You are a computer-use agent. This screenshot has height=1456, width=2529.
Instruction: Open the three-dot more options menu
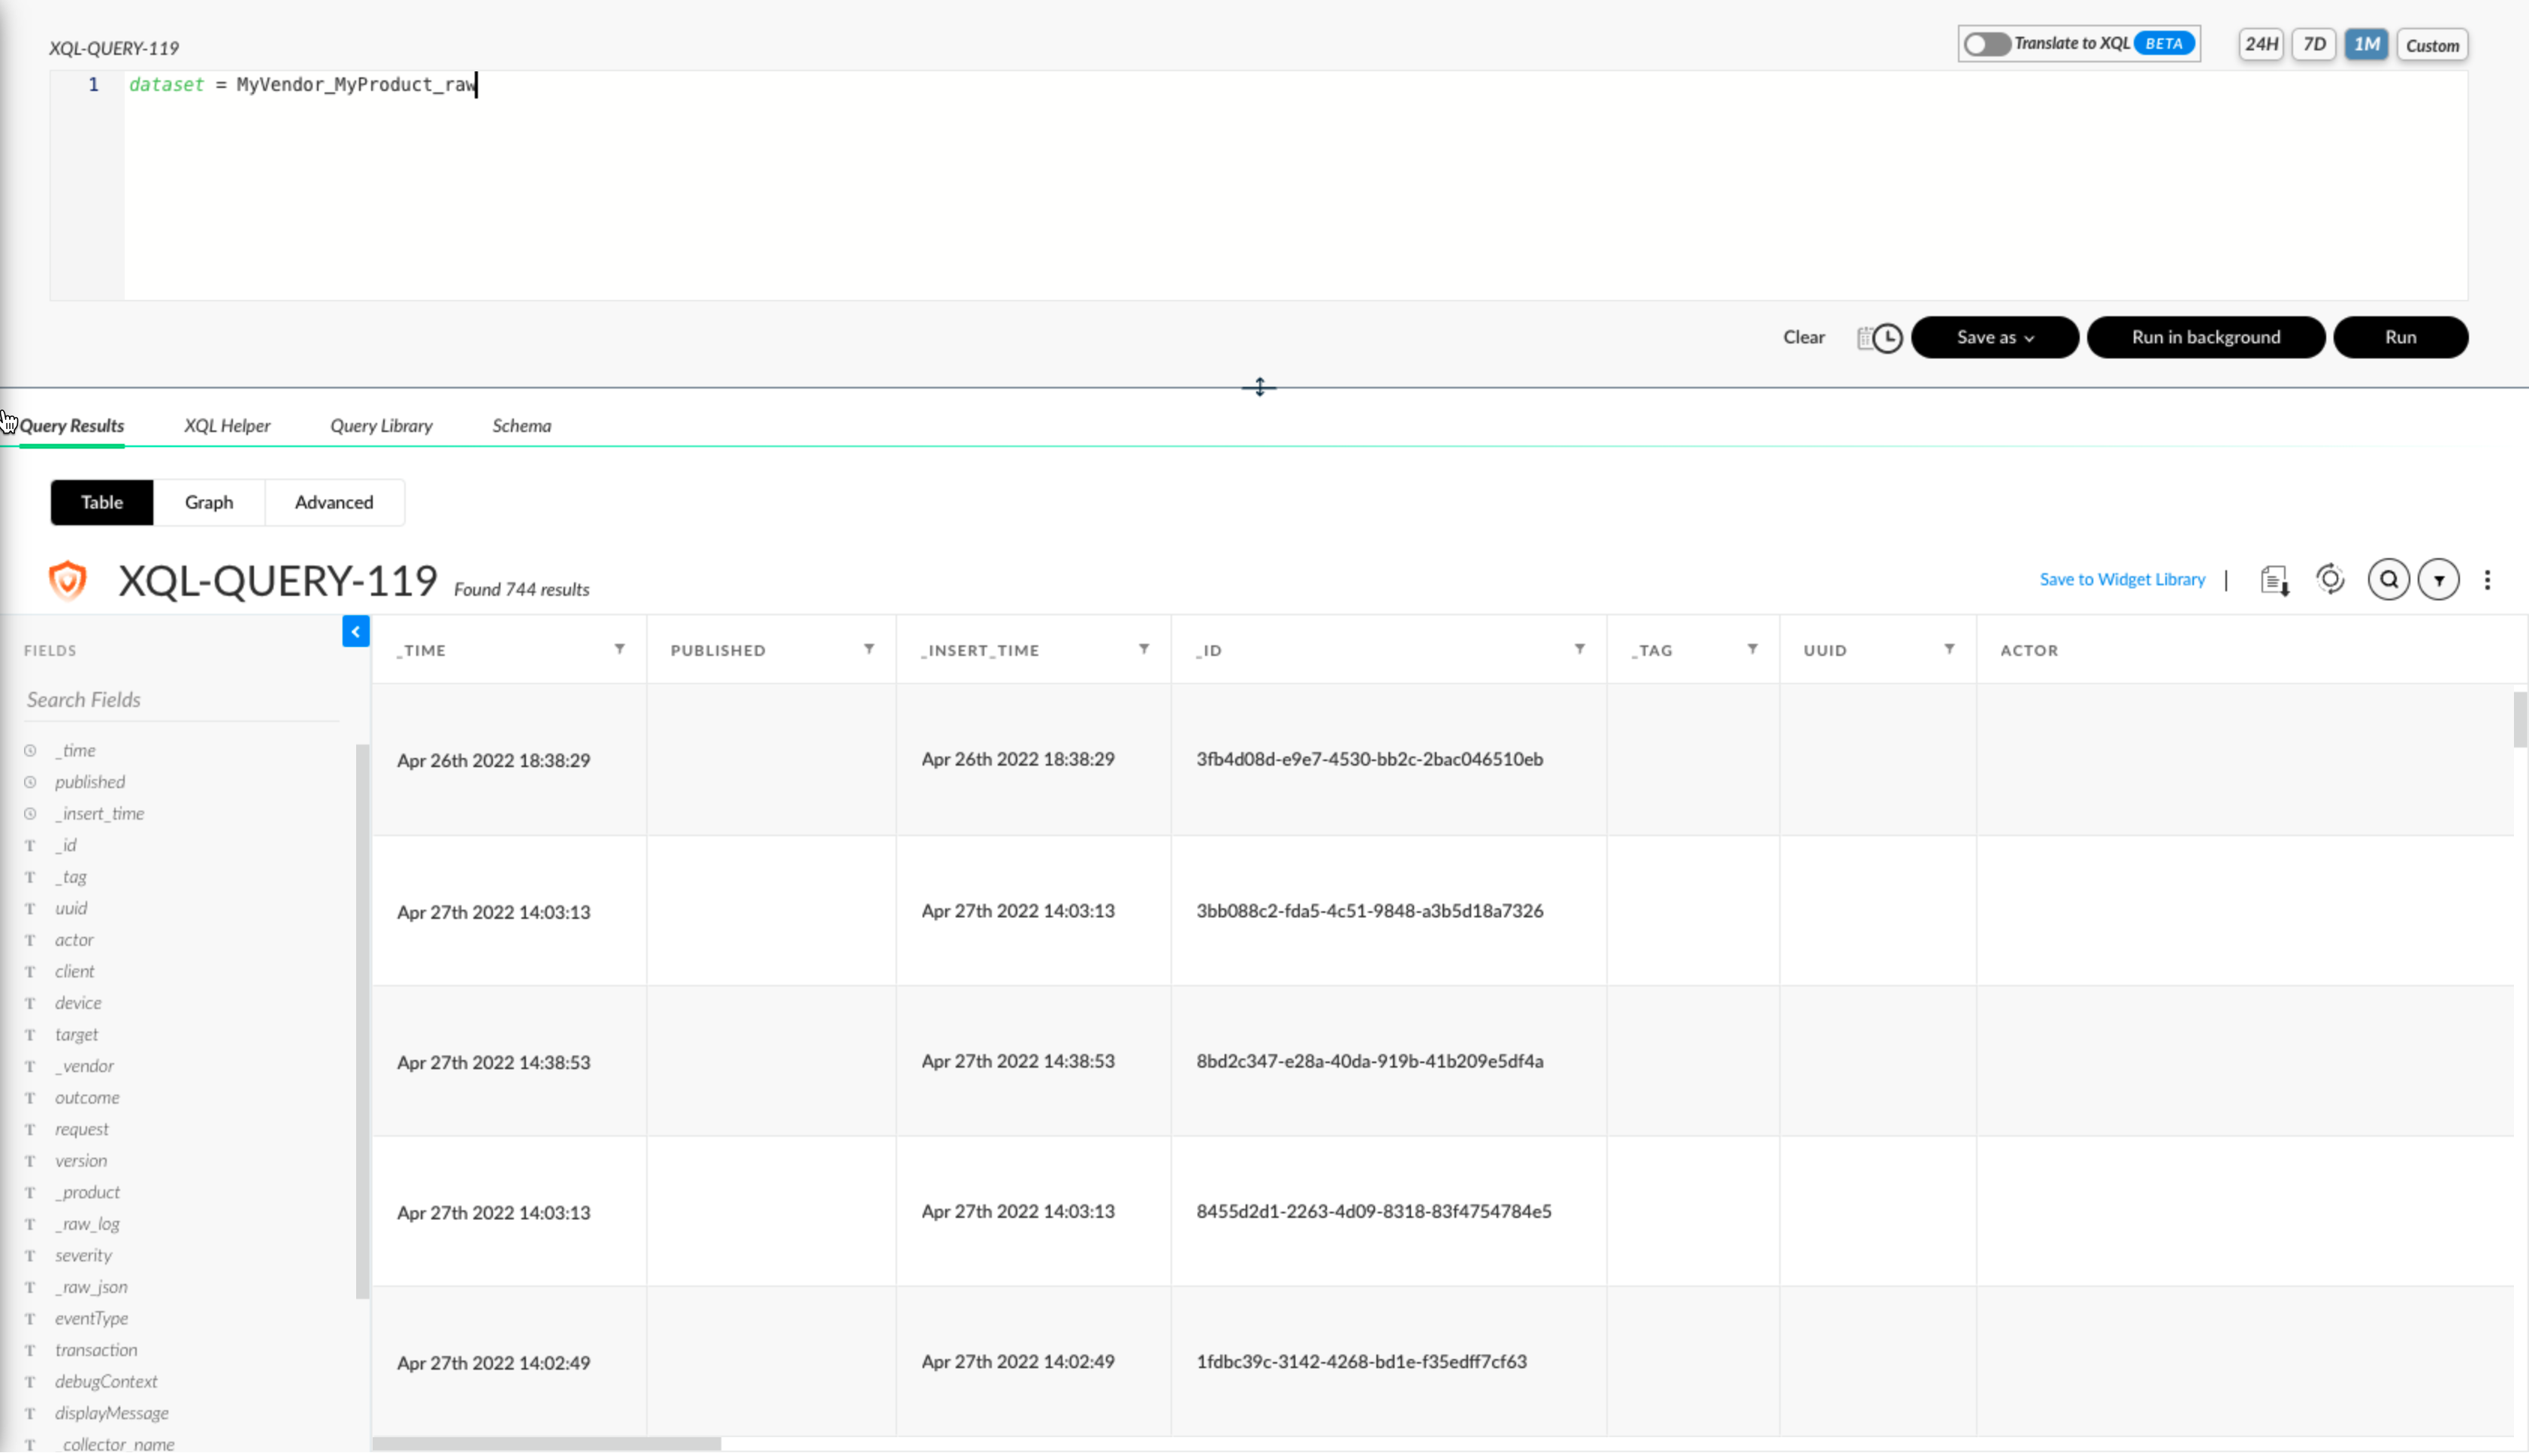2487,580
